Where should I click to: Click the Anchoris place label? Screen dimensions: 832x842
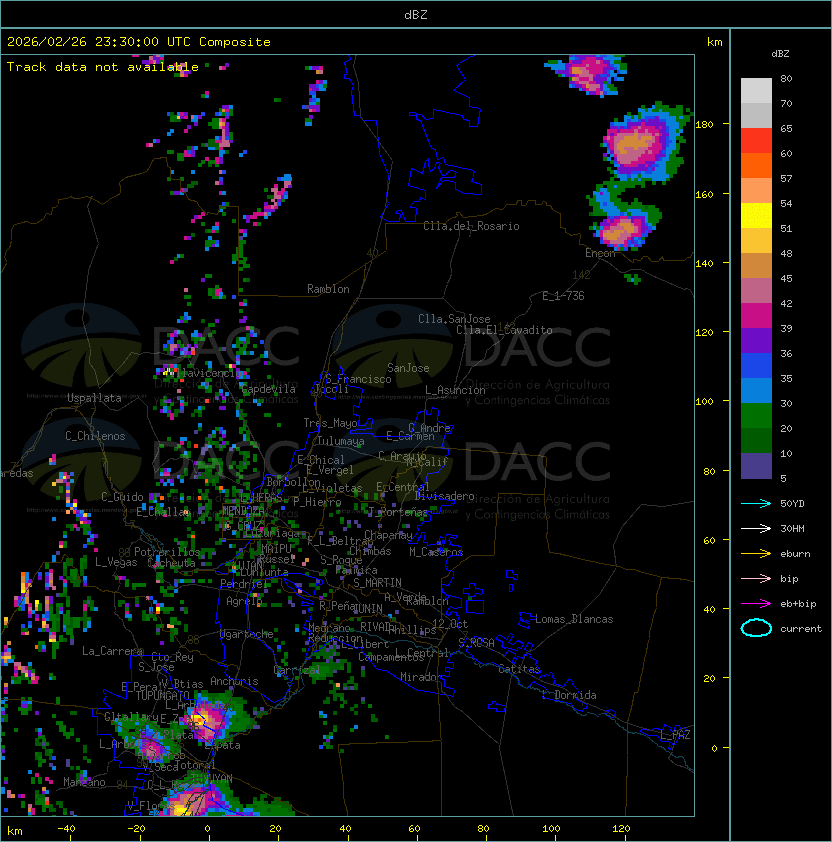tap(234, 681)
